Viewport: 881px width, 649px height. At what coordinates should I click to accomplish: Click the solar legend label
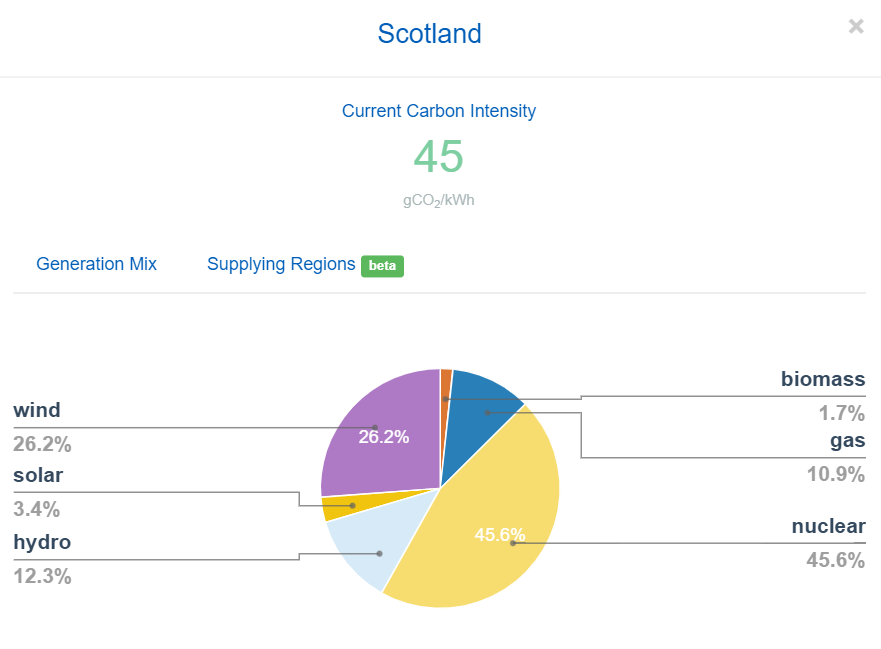point(38,475)
